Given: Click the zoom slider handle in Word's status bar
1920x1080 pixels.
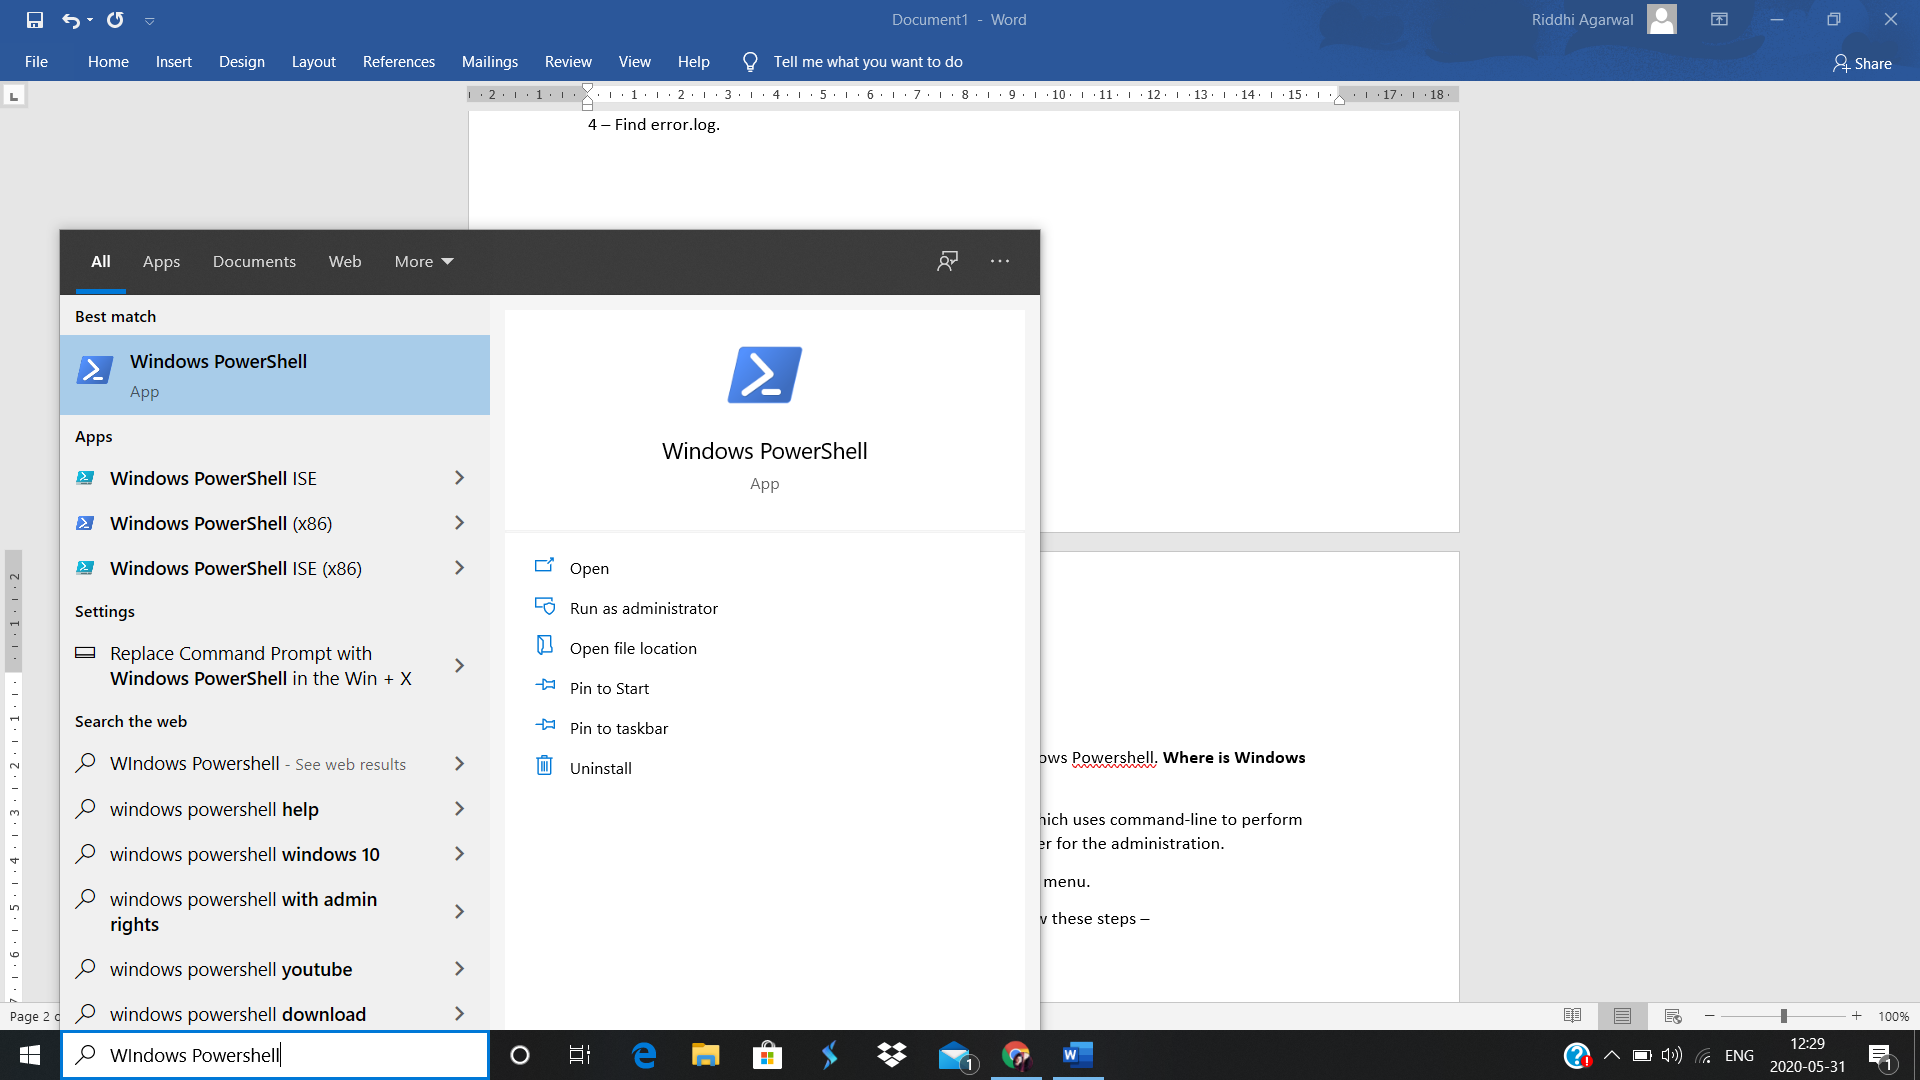Looking at the screenshot, I should coord(1783,1016).
